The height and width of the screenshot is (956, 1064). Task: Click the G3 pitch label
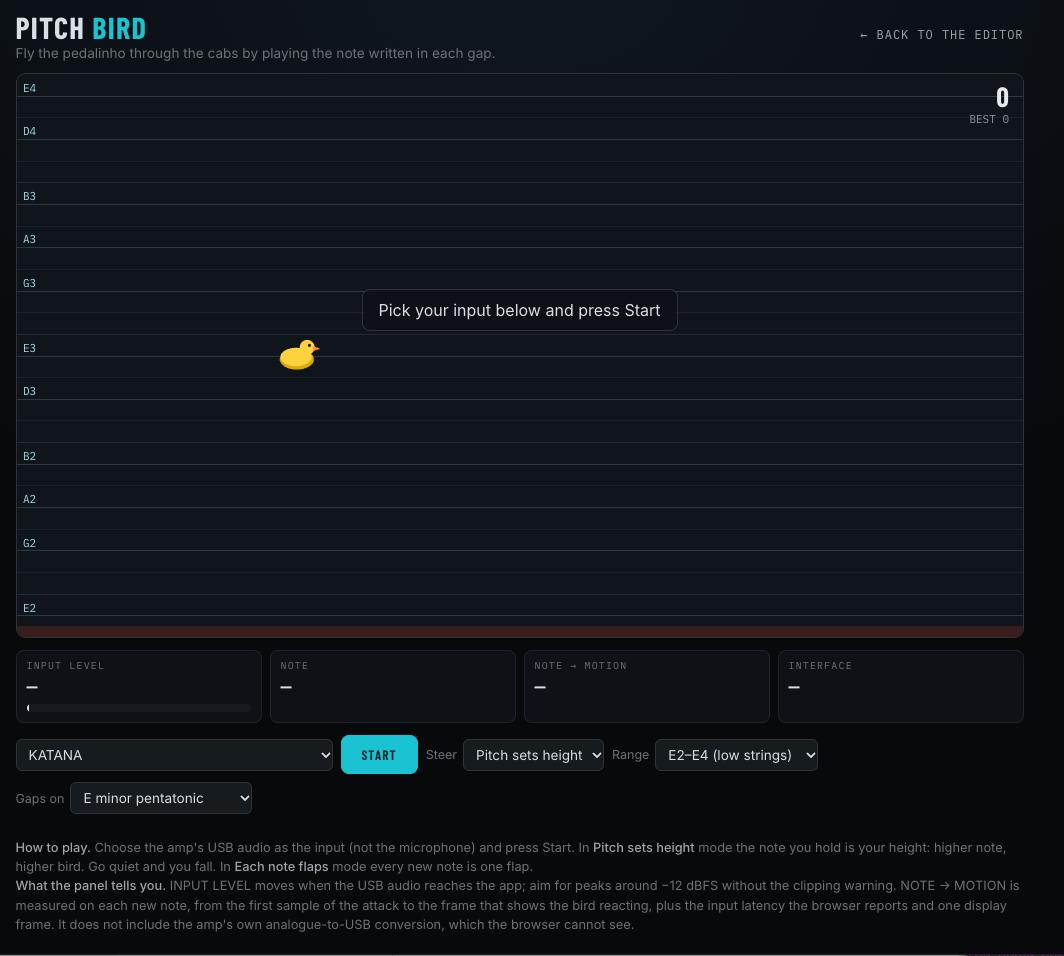pyautogui.click(x=29, y=283)
